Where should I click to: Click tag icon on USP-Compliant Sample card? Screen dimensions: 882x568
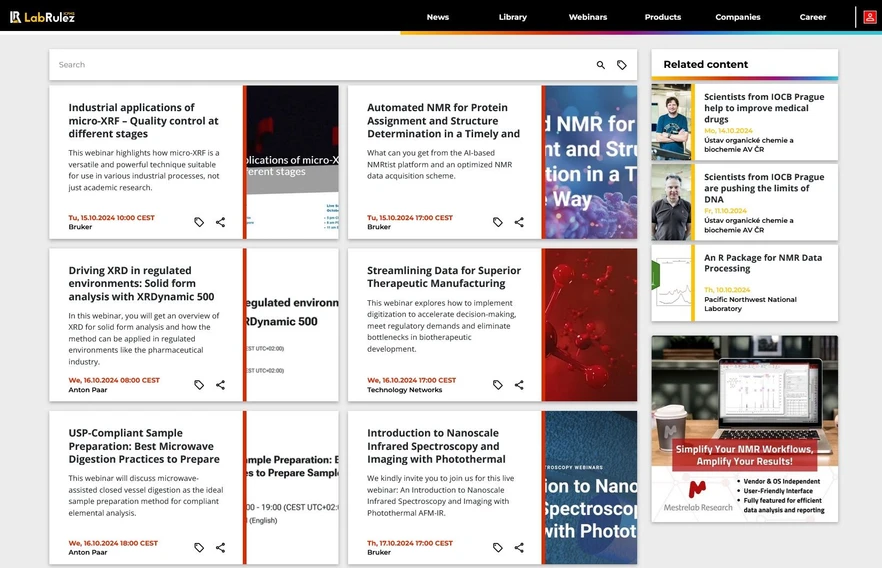(x=199, y=547)
